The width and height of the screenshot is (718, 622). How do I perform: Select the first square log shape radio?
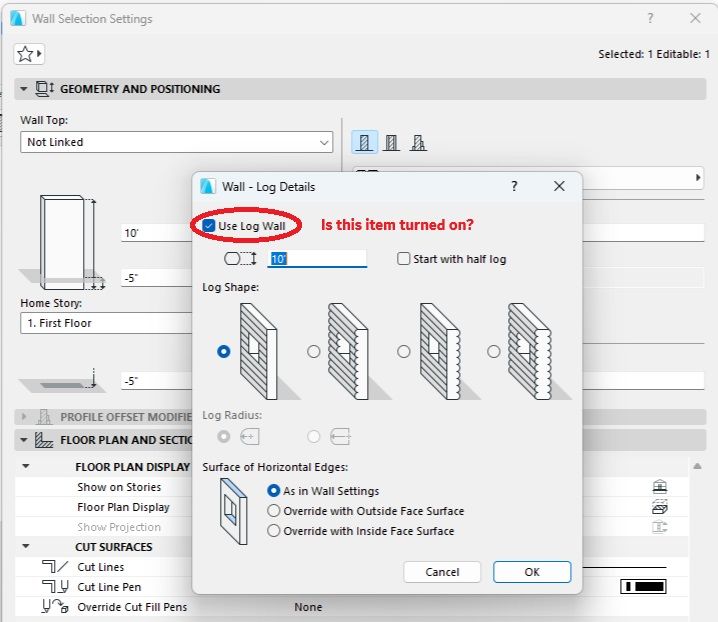[223, 351]
